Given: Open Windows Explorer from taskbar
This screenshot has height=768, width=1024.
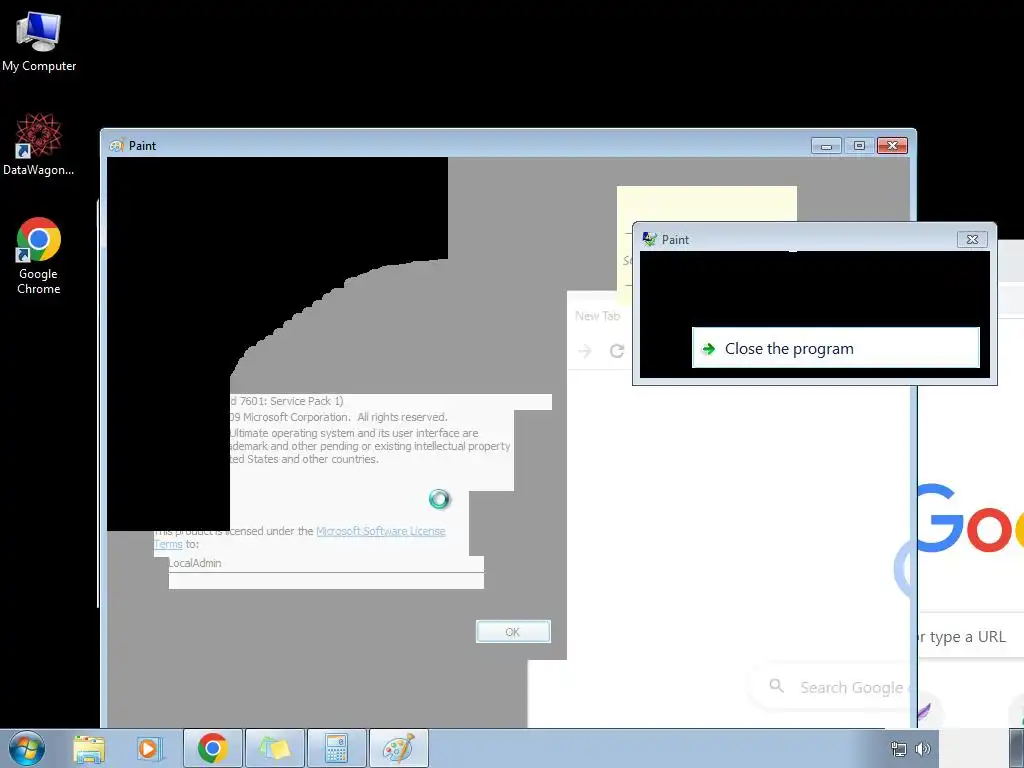Looking at the screenshot, I should (x=89, y=748).
